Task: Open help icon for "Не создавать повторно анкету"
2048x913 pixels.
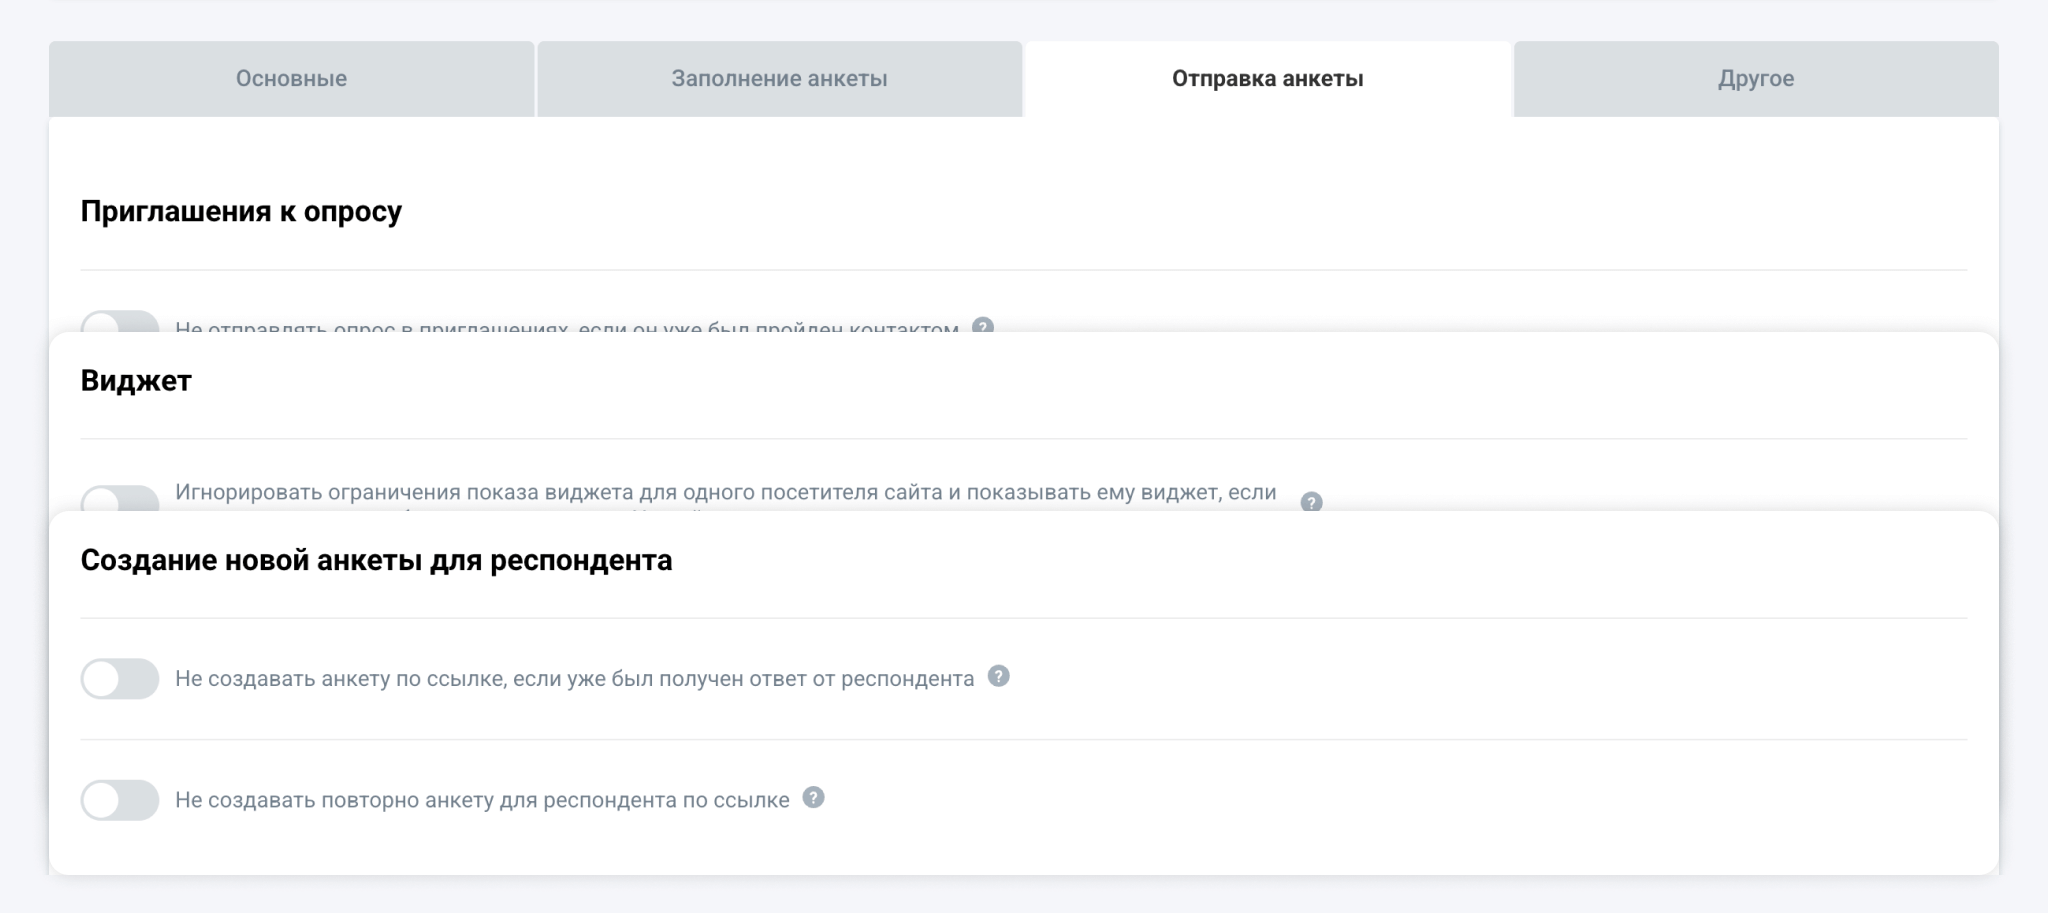Action: (x=814, y=798)
